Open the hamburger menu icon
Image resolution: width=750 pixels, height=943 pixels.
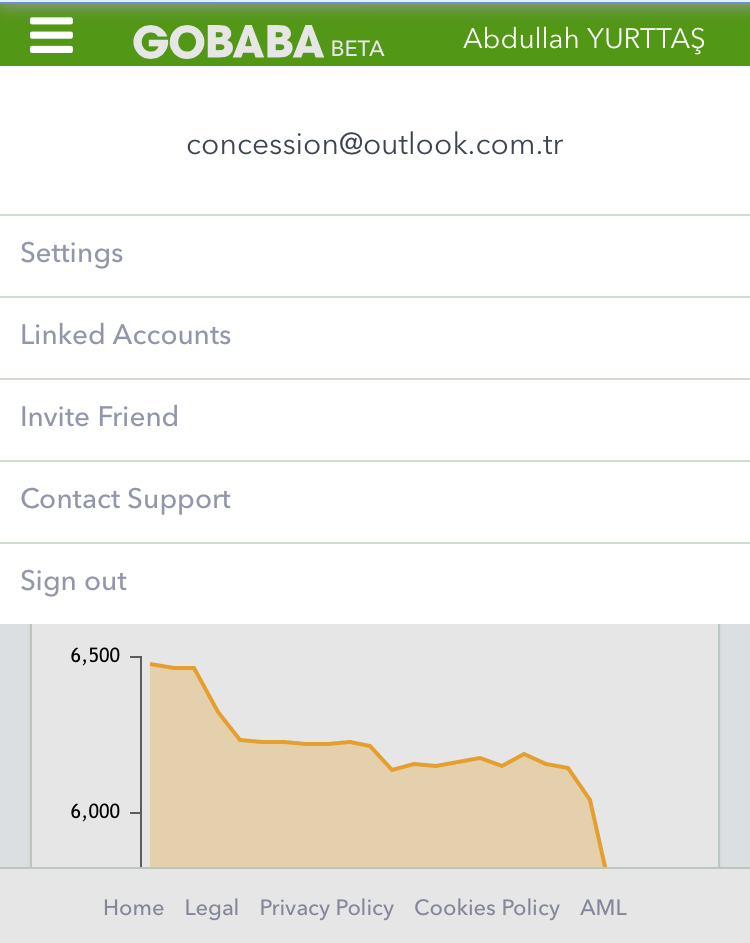pyautogui.click(x=51, y=35)
